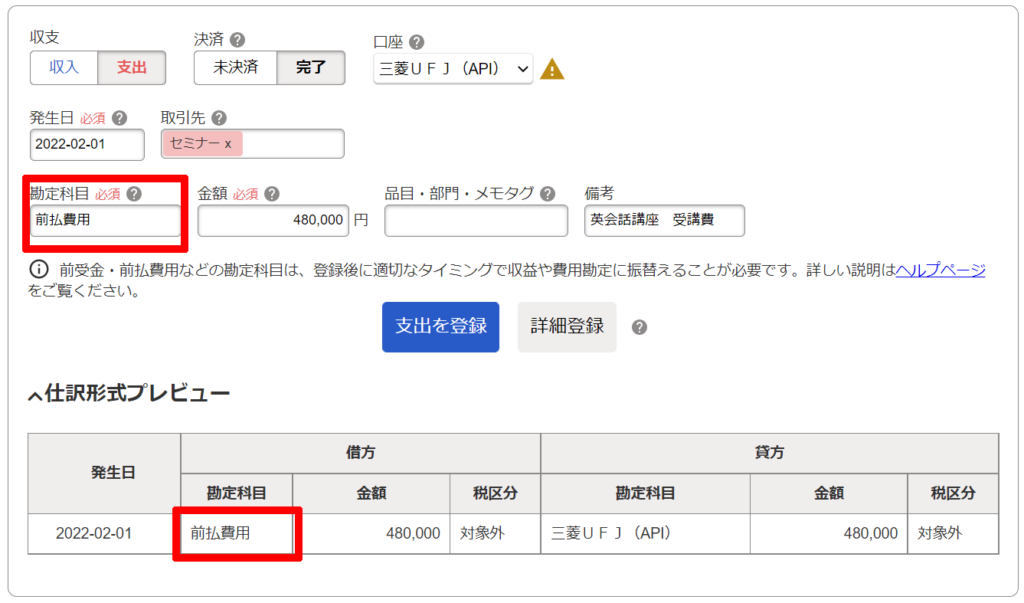Collapse the 仕訳形式プレビュー section
Image resolution: width=1024 pixels, height=603 pixels.
(x=35, y=395)
